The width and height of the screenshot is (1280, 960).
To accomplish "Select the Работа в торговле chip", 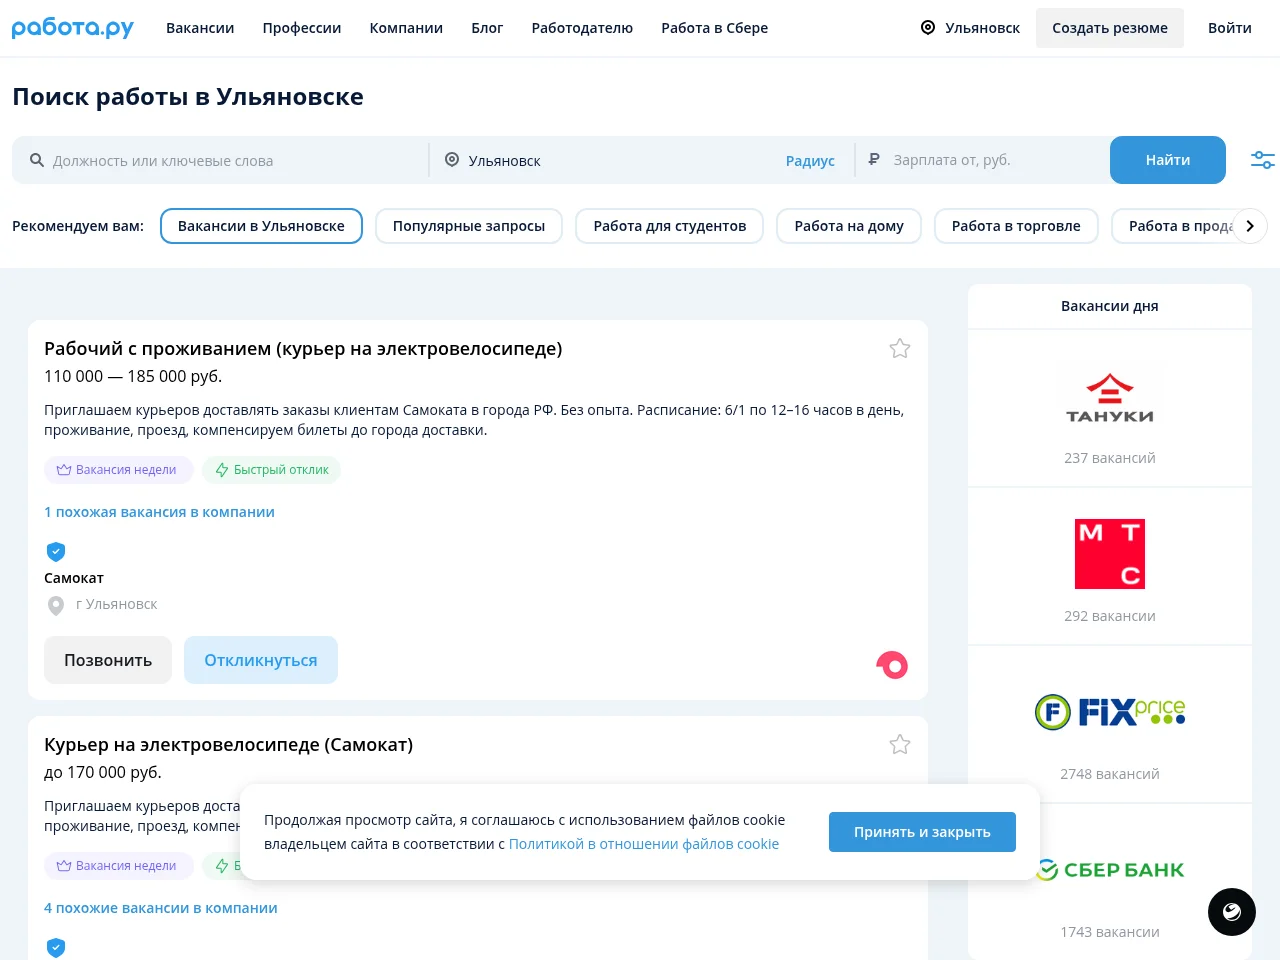I will pos(1016,226).
